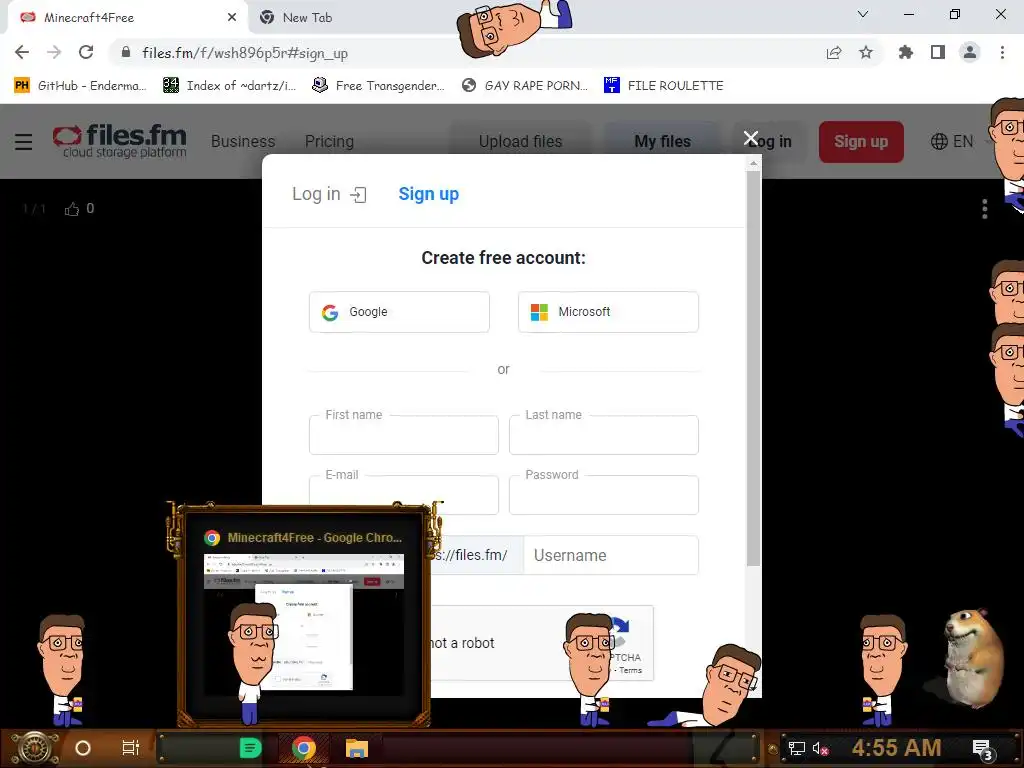Click the Minecraft4Free window preview thumbnail
Screen dimensions: 1024x768
click(x=304, y=624)
